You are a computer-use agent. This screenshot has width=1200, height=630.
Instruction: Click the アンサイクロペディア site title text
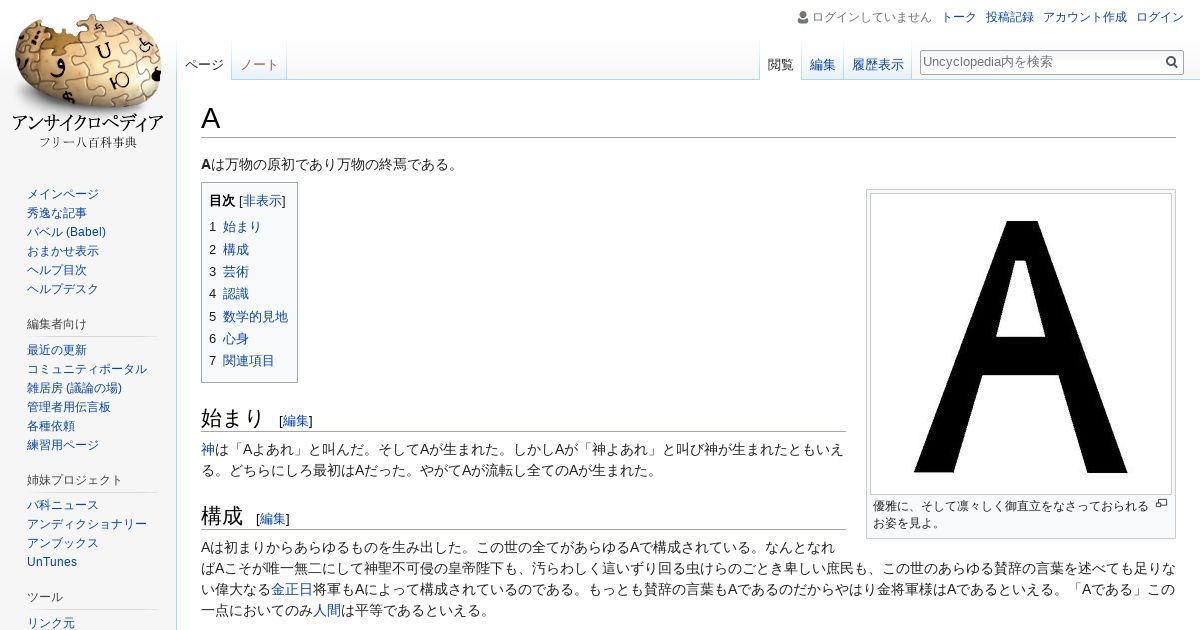(88, 123)
